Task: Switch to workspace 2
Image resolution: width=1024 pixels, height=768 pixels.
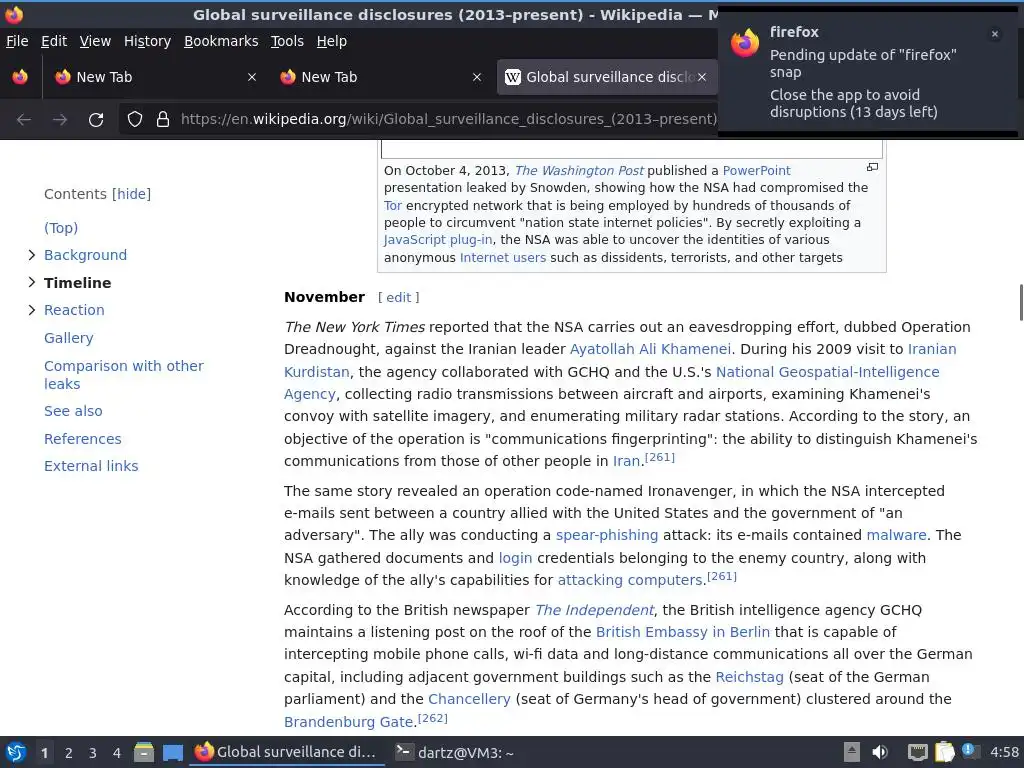Action: (69, 753)
